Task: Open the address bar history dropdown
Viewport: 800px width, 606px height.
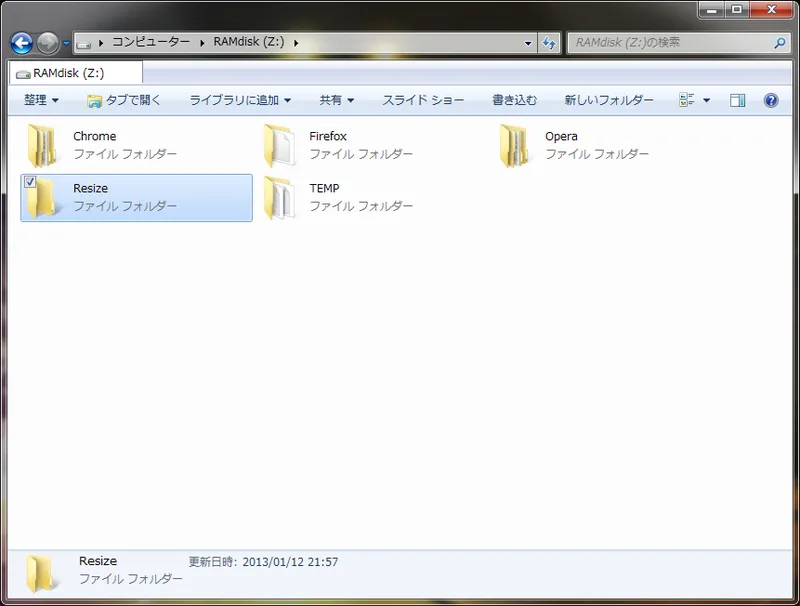Action: 528,41
